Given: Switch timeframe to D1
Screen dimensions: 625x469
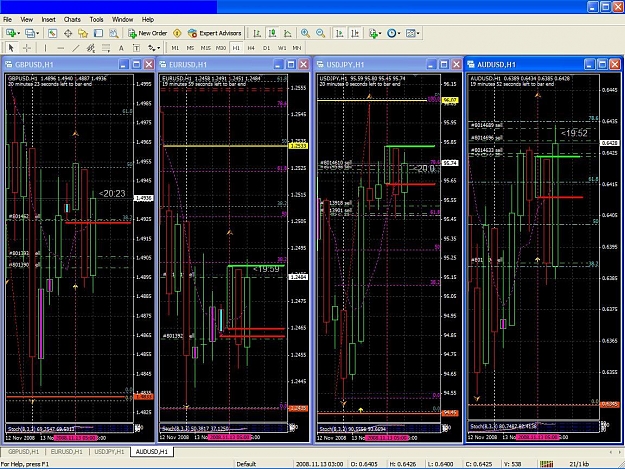Looking at the screenshot, I should [x=266, y=48].
